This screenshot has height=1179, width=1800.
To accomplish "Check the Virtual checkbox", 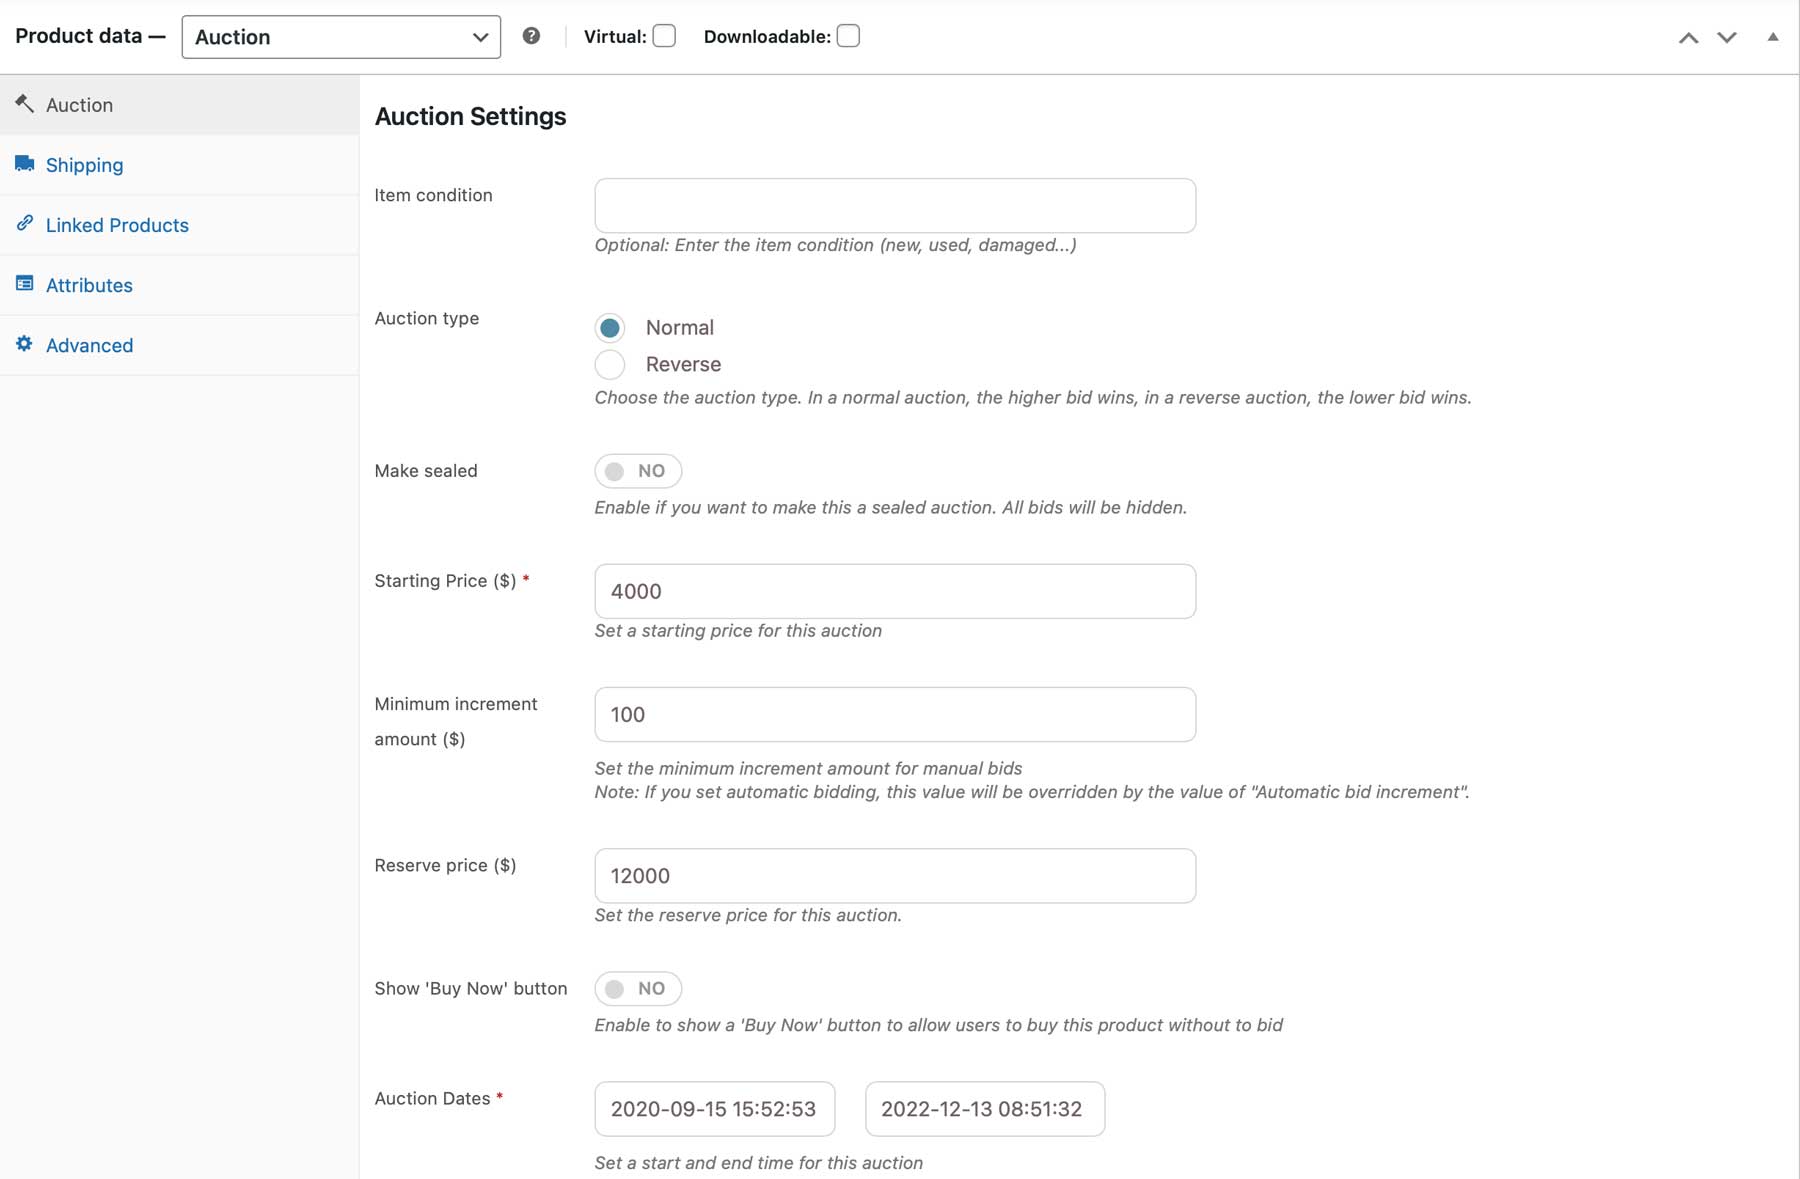I will pos(664,35).
